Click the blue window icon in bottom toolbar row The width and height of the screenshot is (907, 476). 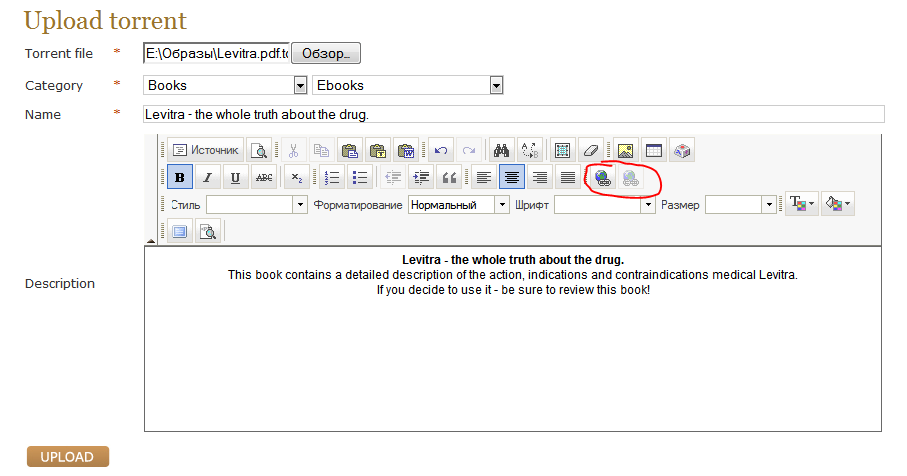[180, 231]
